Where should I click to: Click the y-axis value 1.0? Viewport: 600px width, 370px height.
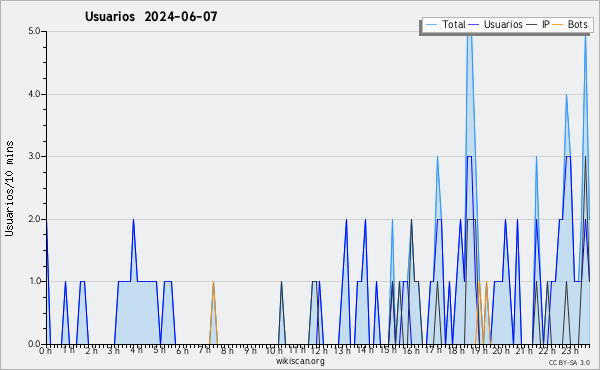coord(34,281)
